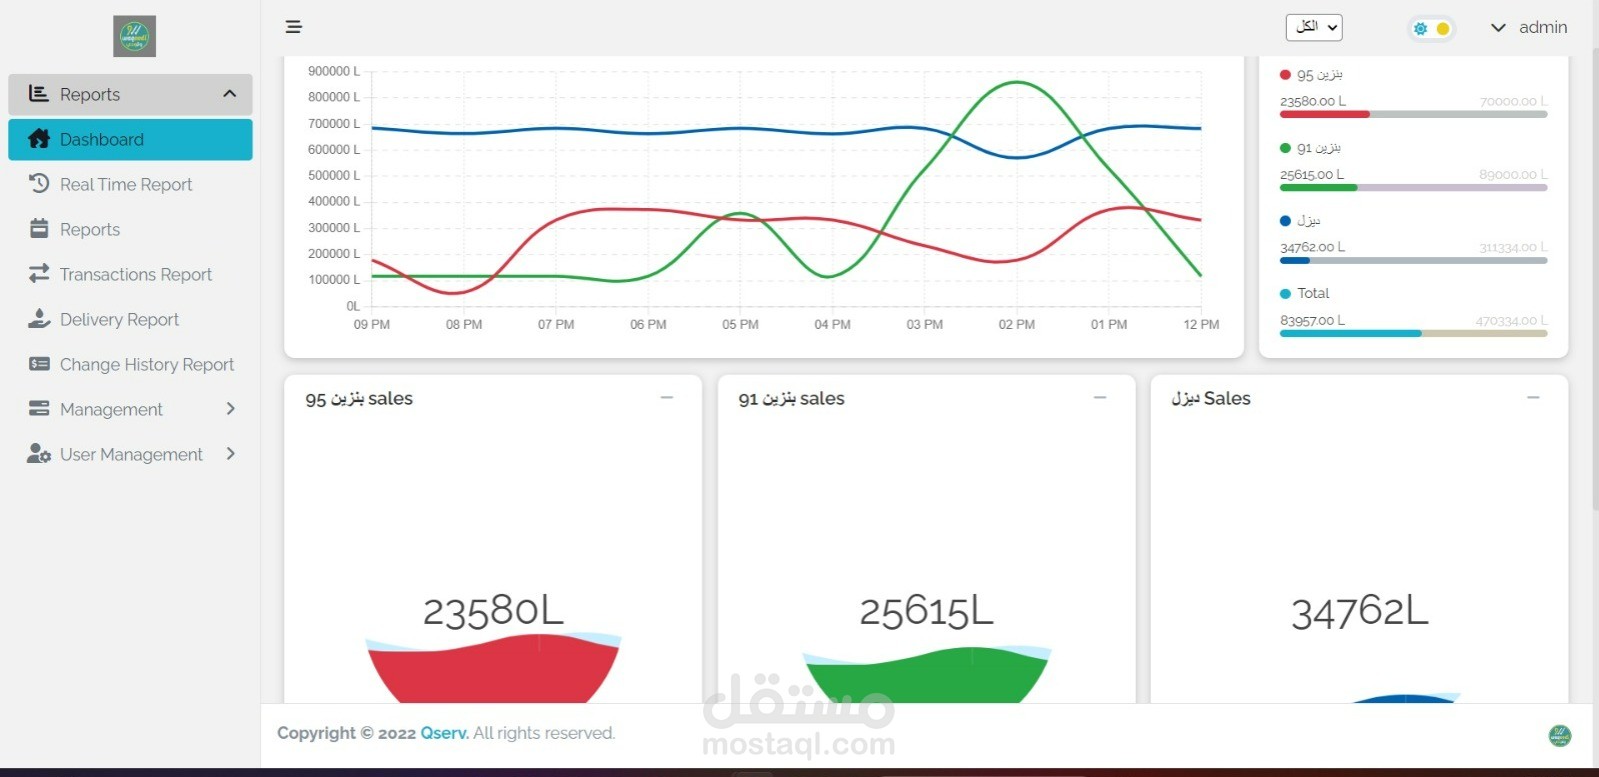Click the Real Time Report history icon
The height and width of the screenshot is (777, 1599).
click(x=39, y=183)
